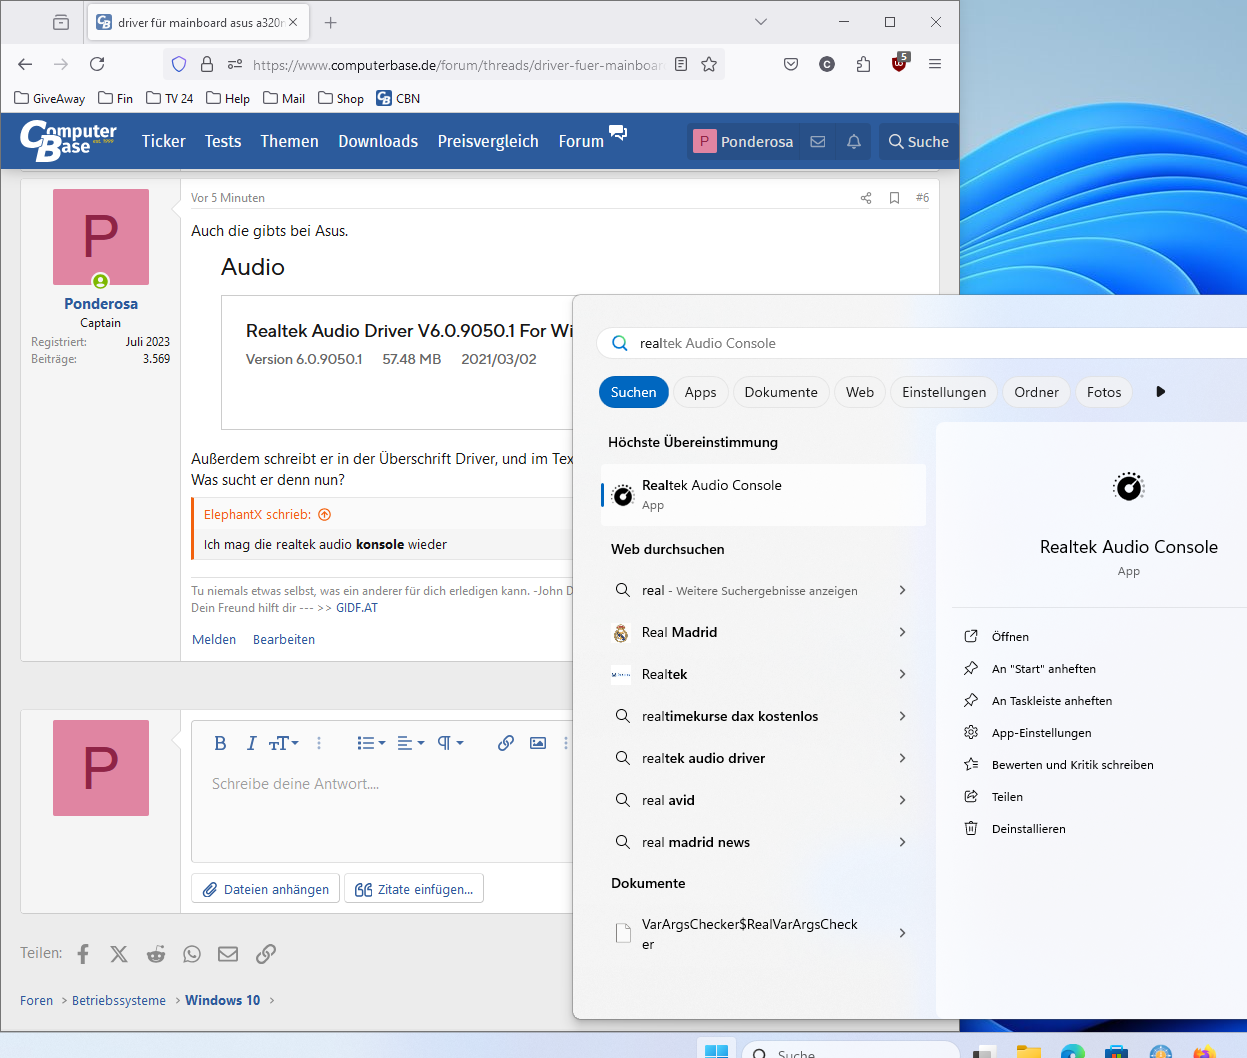Open Windows 10 breadcrumb link

[223, 1000]
